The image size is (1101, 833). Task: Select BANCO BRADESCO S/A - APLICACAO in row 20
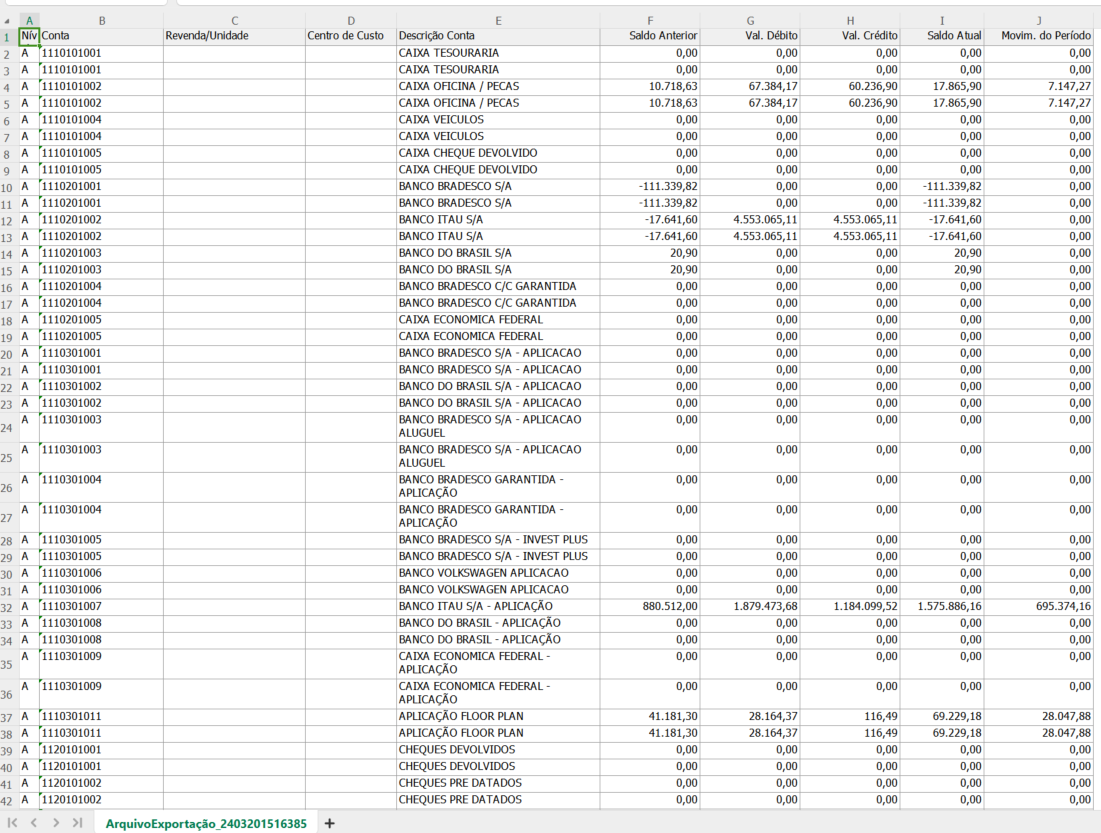click(x=499, y=353)
